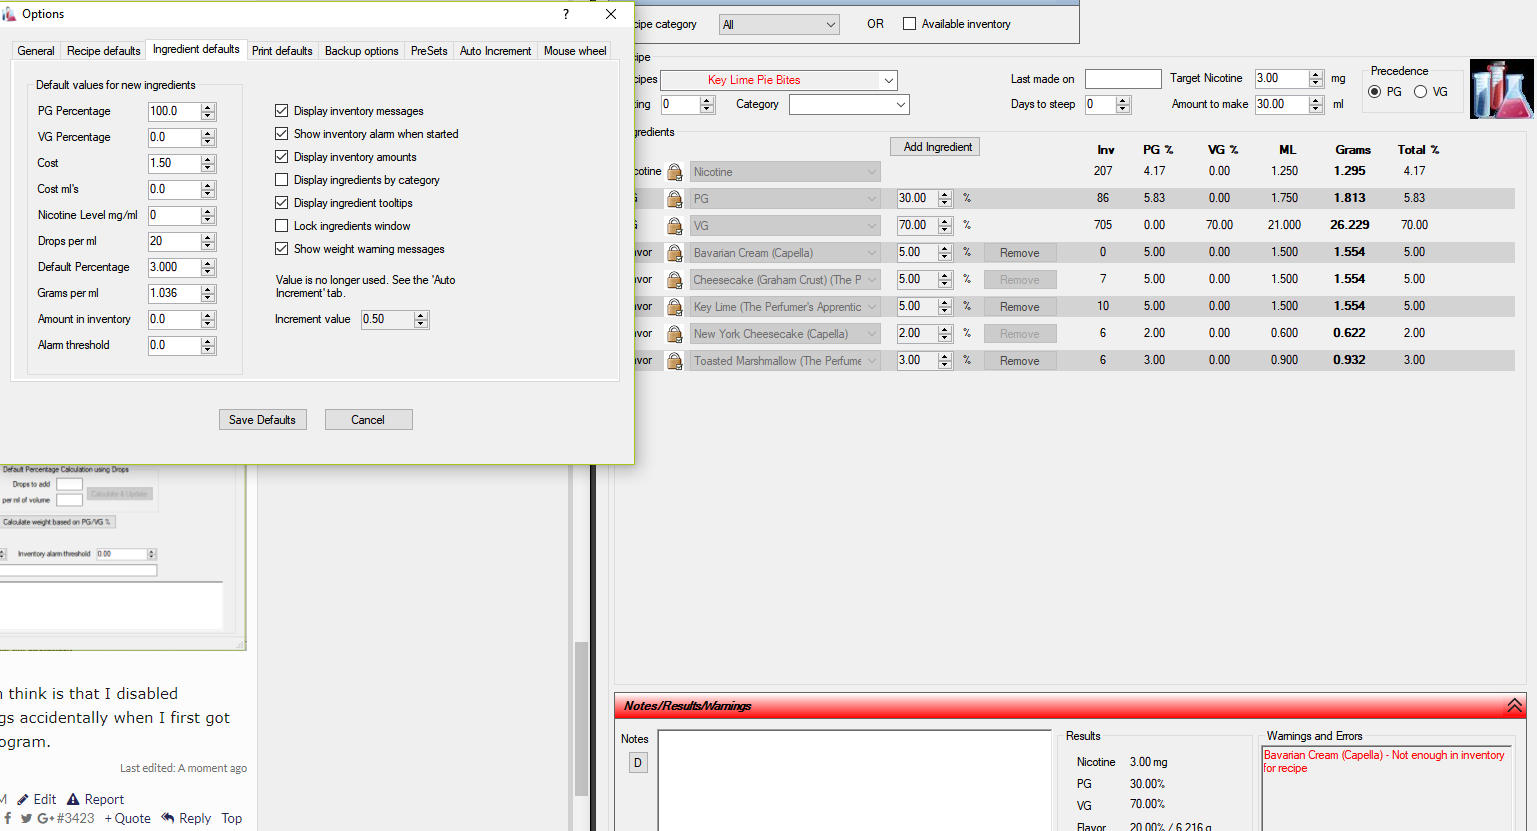
Task: Enable Display ingredients by category
Action: point(282,180)
